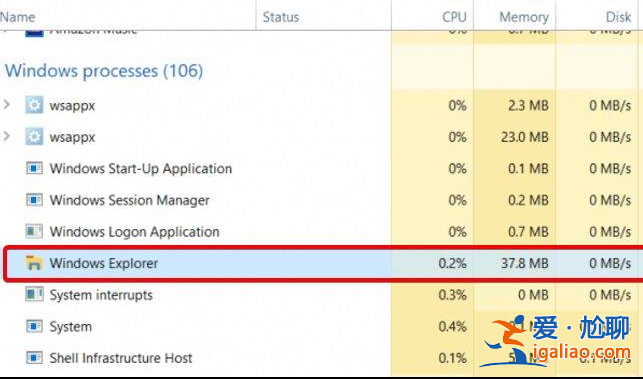Select the Shell Infrastructure Host row name
The image size is (643, 379).
(x=121, y=358)
